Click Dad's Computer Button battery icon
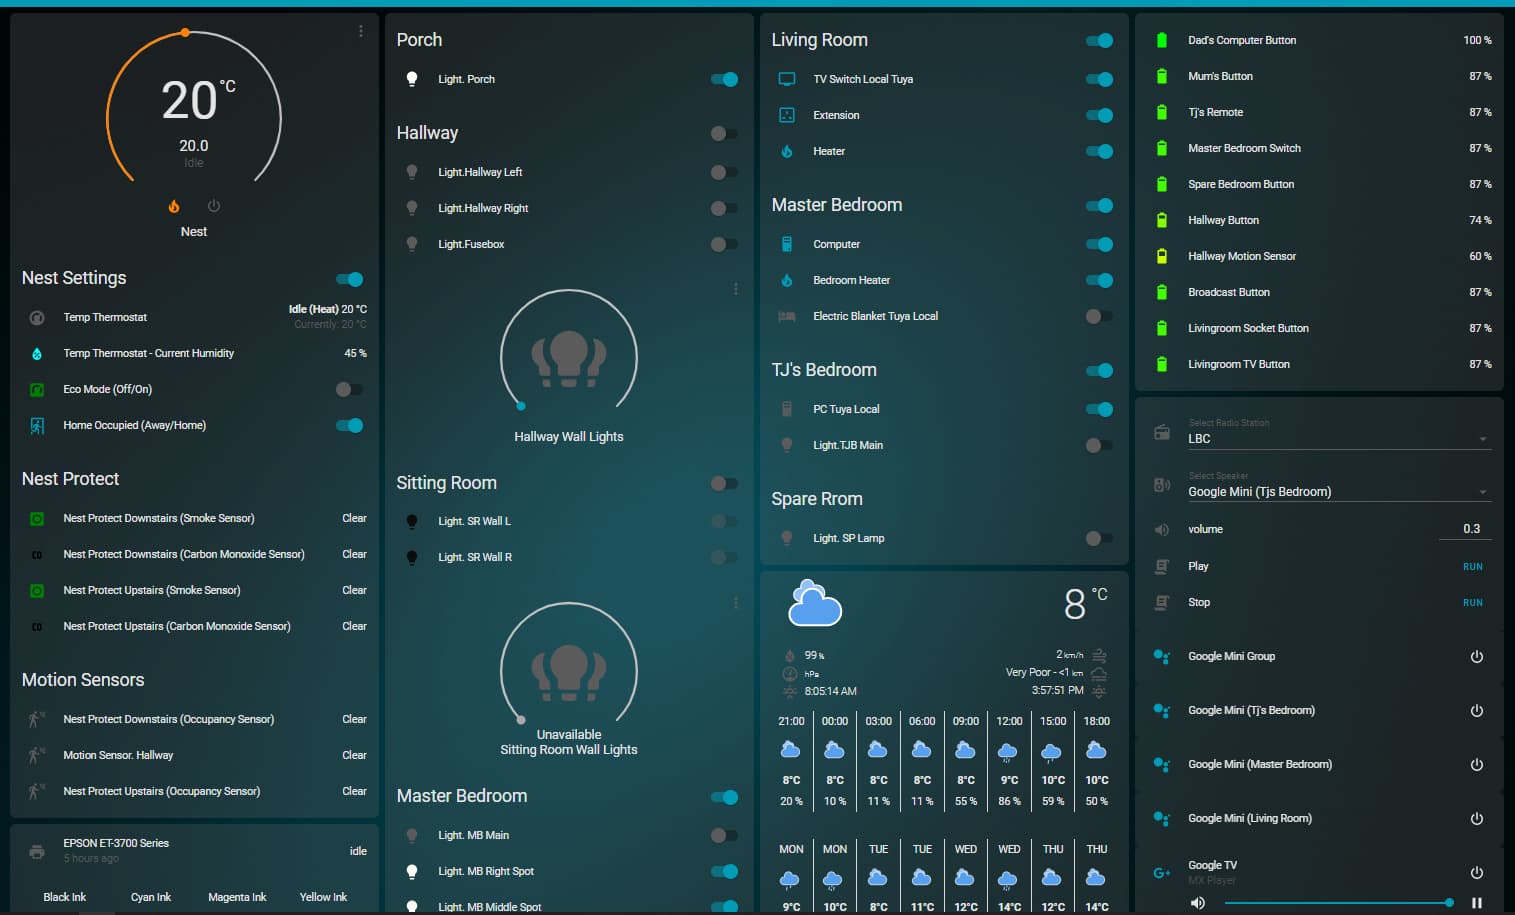This screenshot has width=1515, height=915. click(x=1161, y=40)
